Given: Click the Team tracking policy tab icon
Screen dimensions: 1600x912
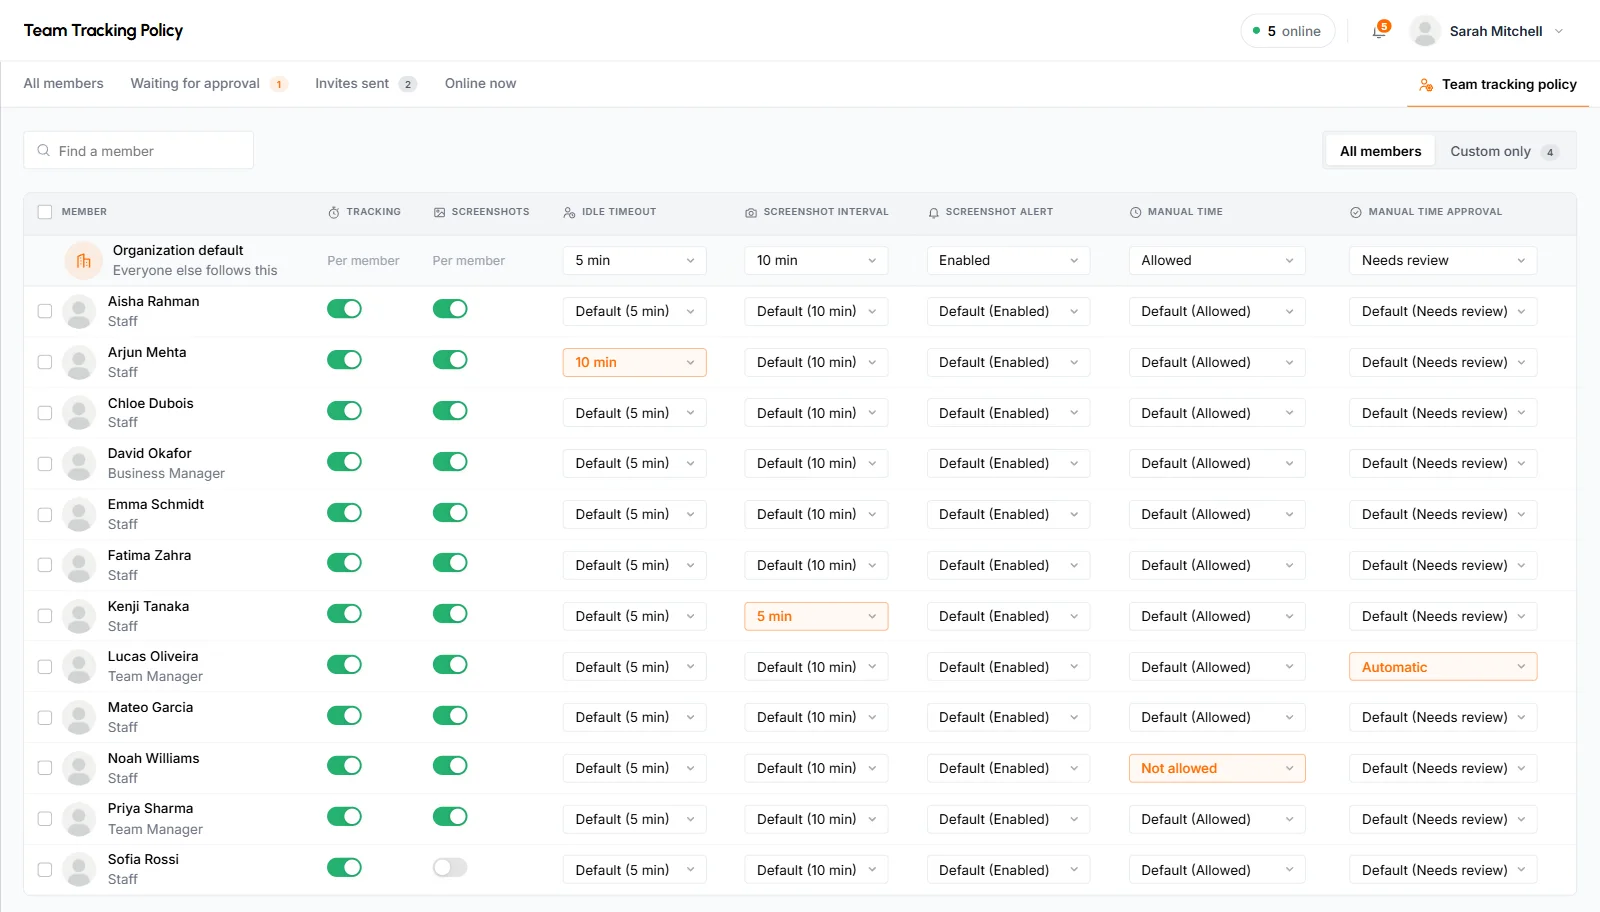Looking at the screenshot, I should click(1426, 85).
